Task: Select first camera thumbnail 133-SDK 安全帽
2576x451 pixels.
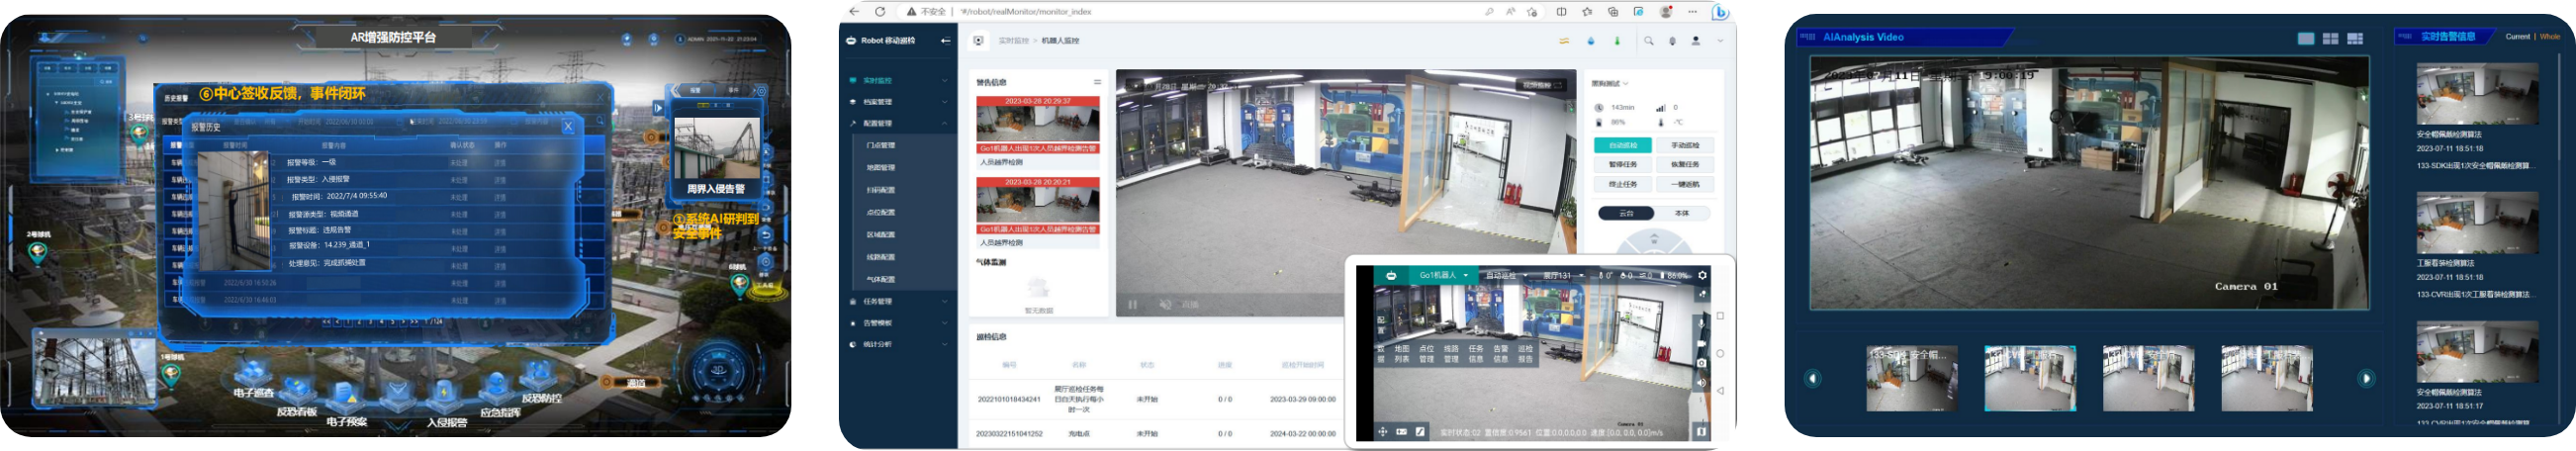Action: click(1911, 378)
